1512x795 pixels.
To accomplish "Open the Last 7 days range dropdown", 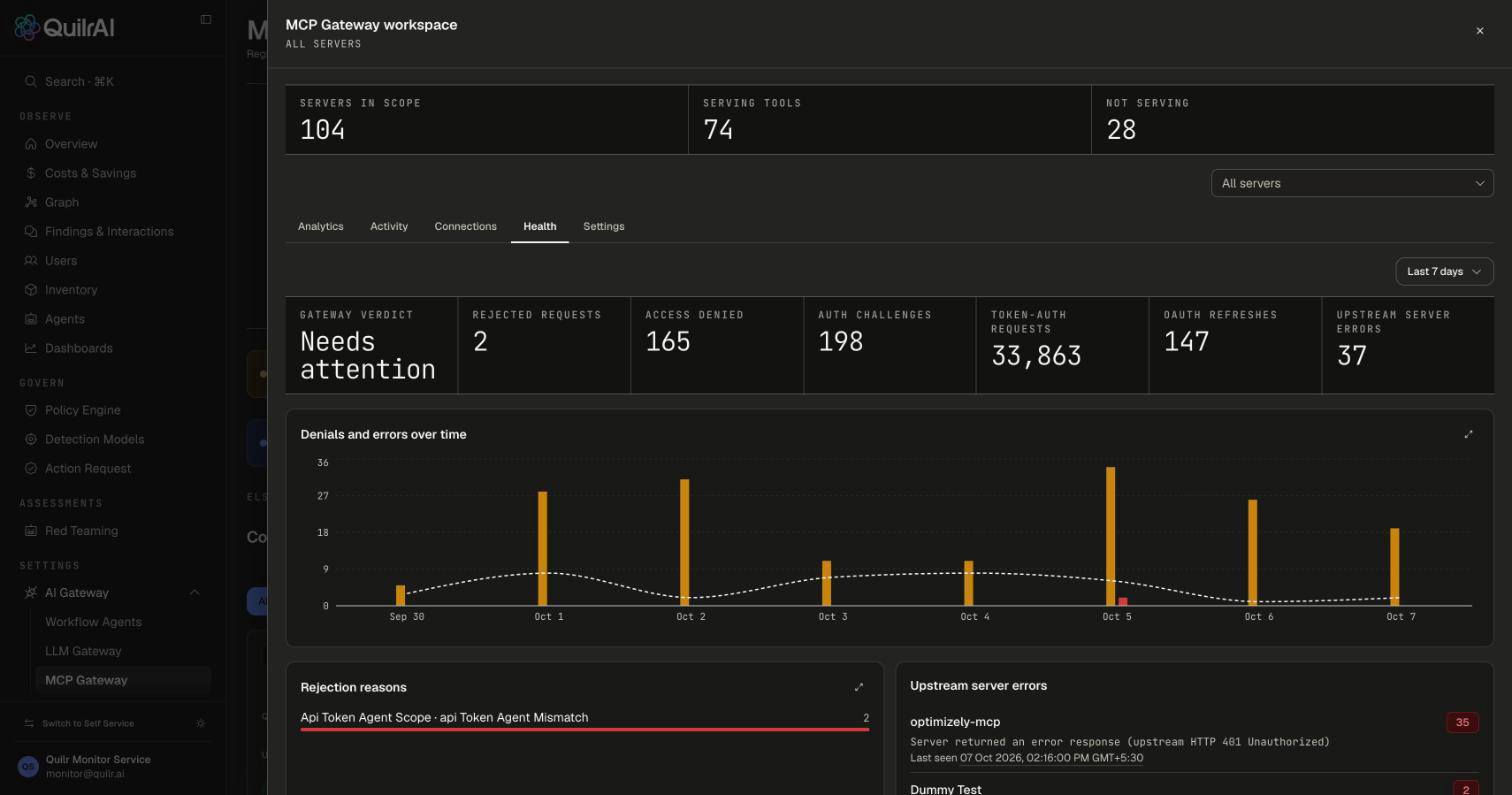I will pos(1444,271).
